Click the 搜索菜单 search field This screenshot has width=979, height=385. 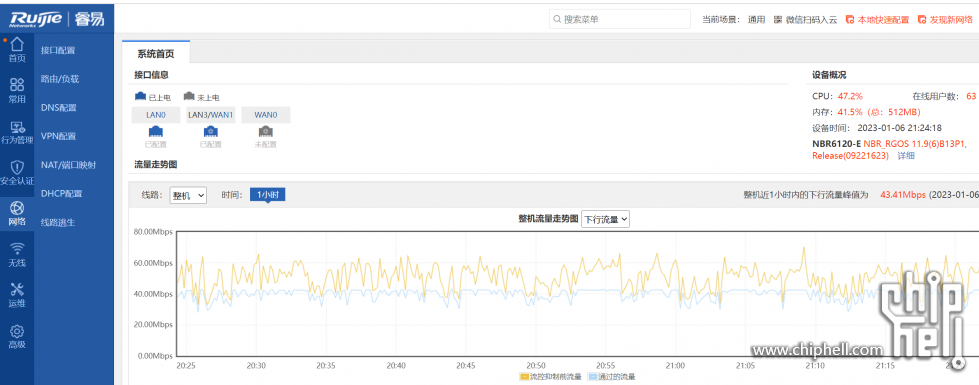620,19
